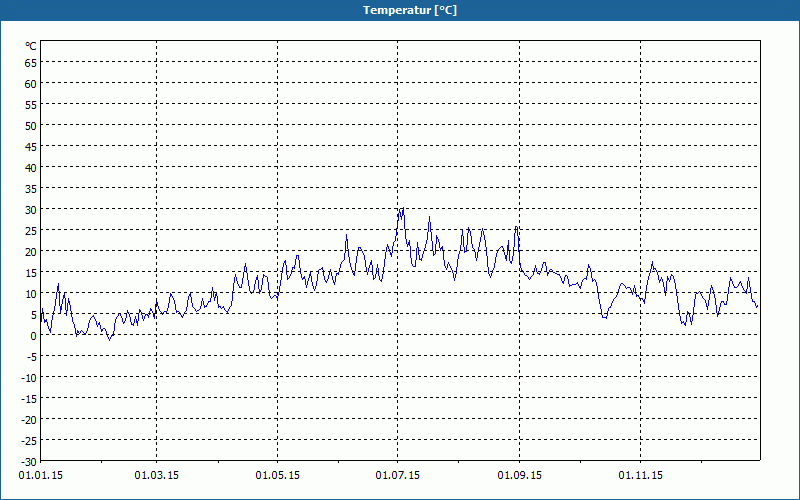Image resolution: width=800 pixels, height=500 pixels.
Task: Select the -15 degree axis label
Action: [x=29, y=399]
